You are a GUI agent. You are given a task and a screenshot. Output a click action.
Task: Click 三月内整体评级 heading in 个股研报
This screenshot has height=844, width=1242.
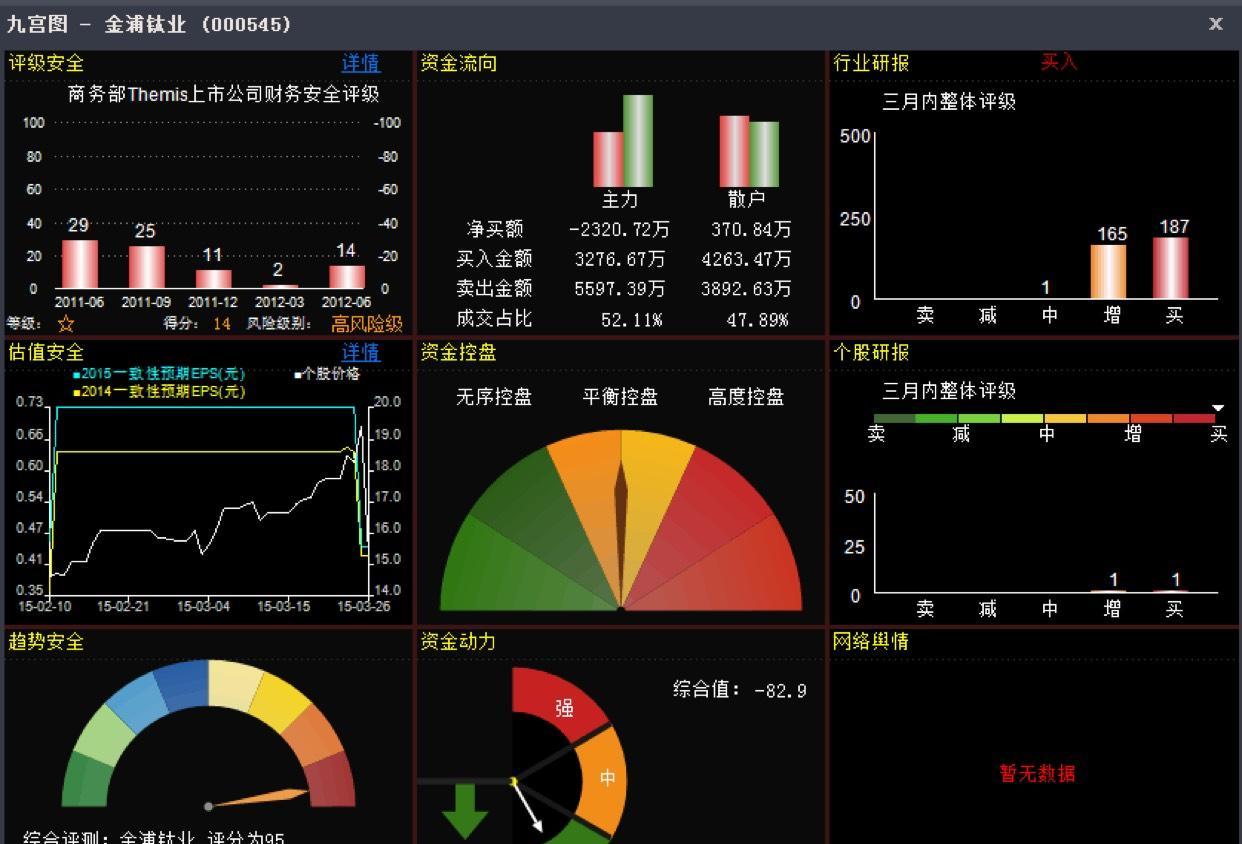949,390
